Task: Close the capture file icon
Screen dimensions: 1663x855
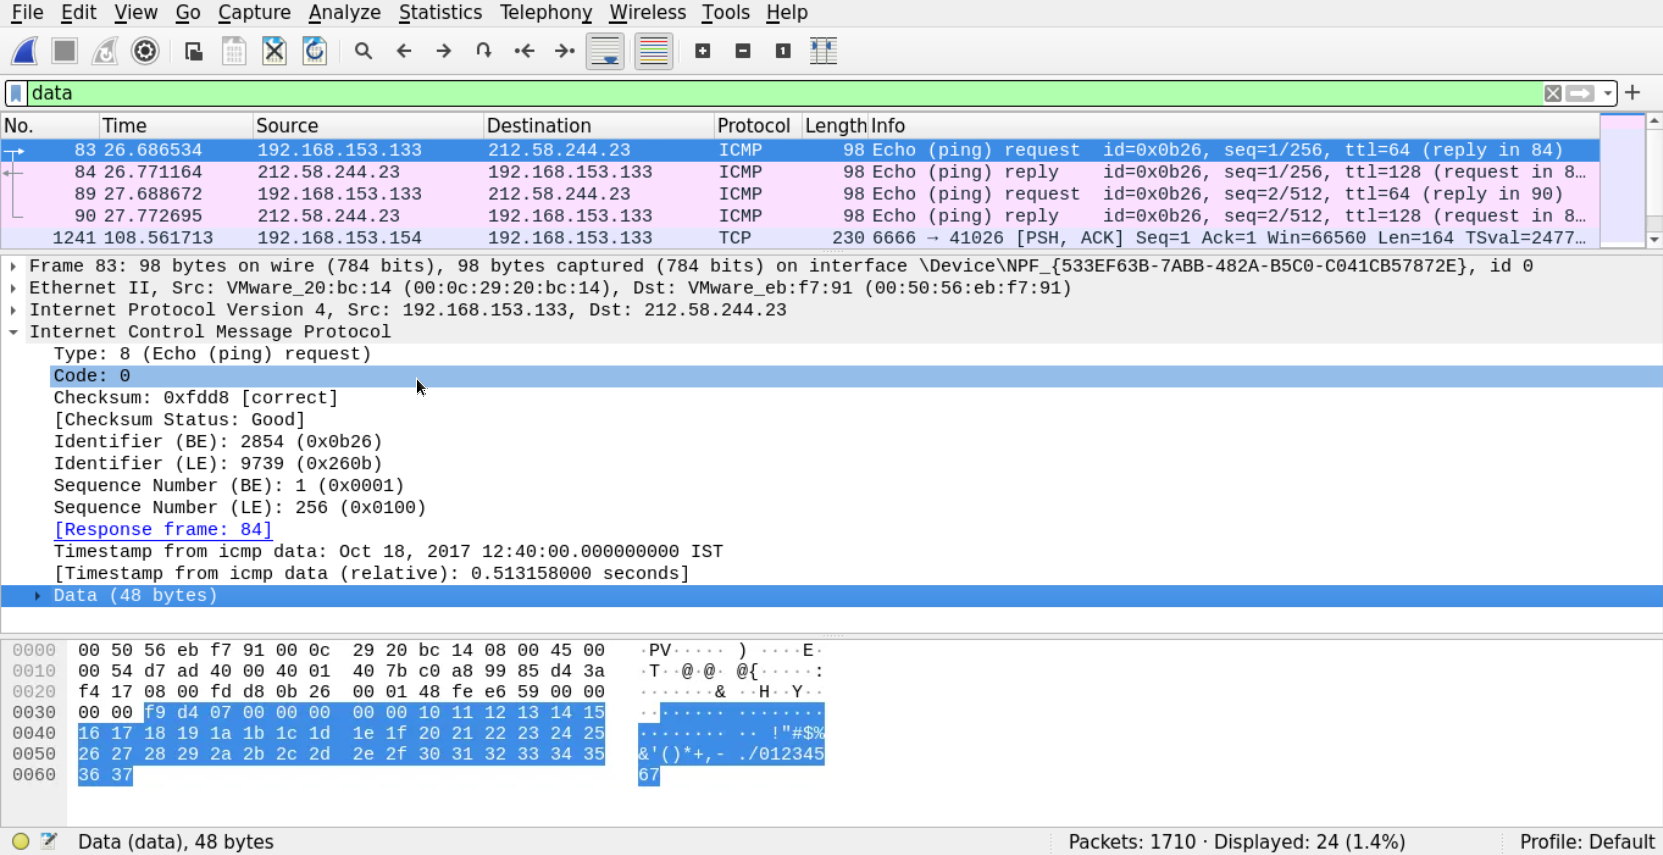Action: click(x=274, y=51)
